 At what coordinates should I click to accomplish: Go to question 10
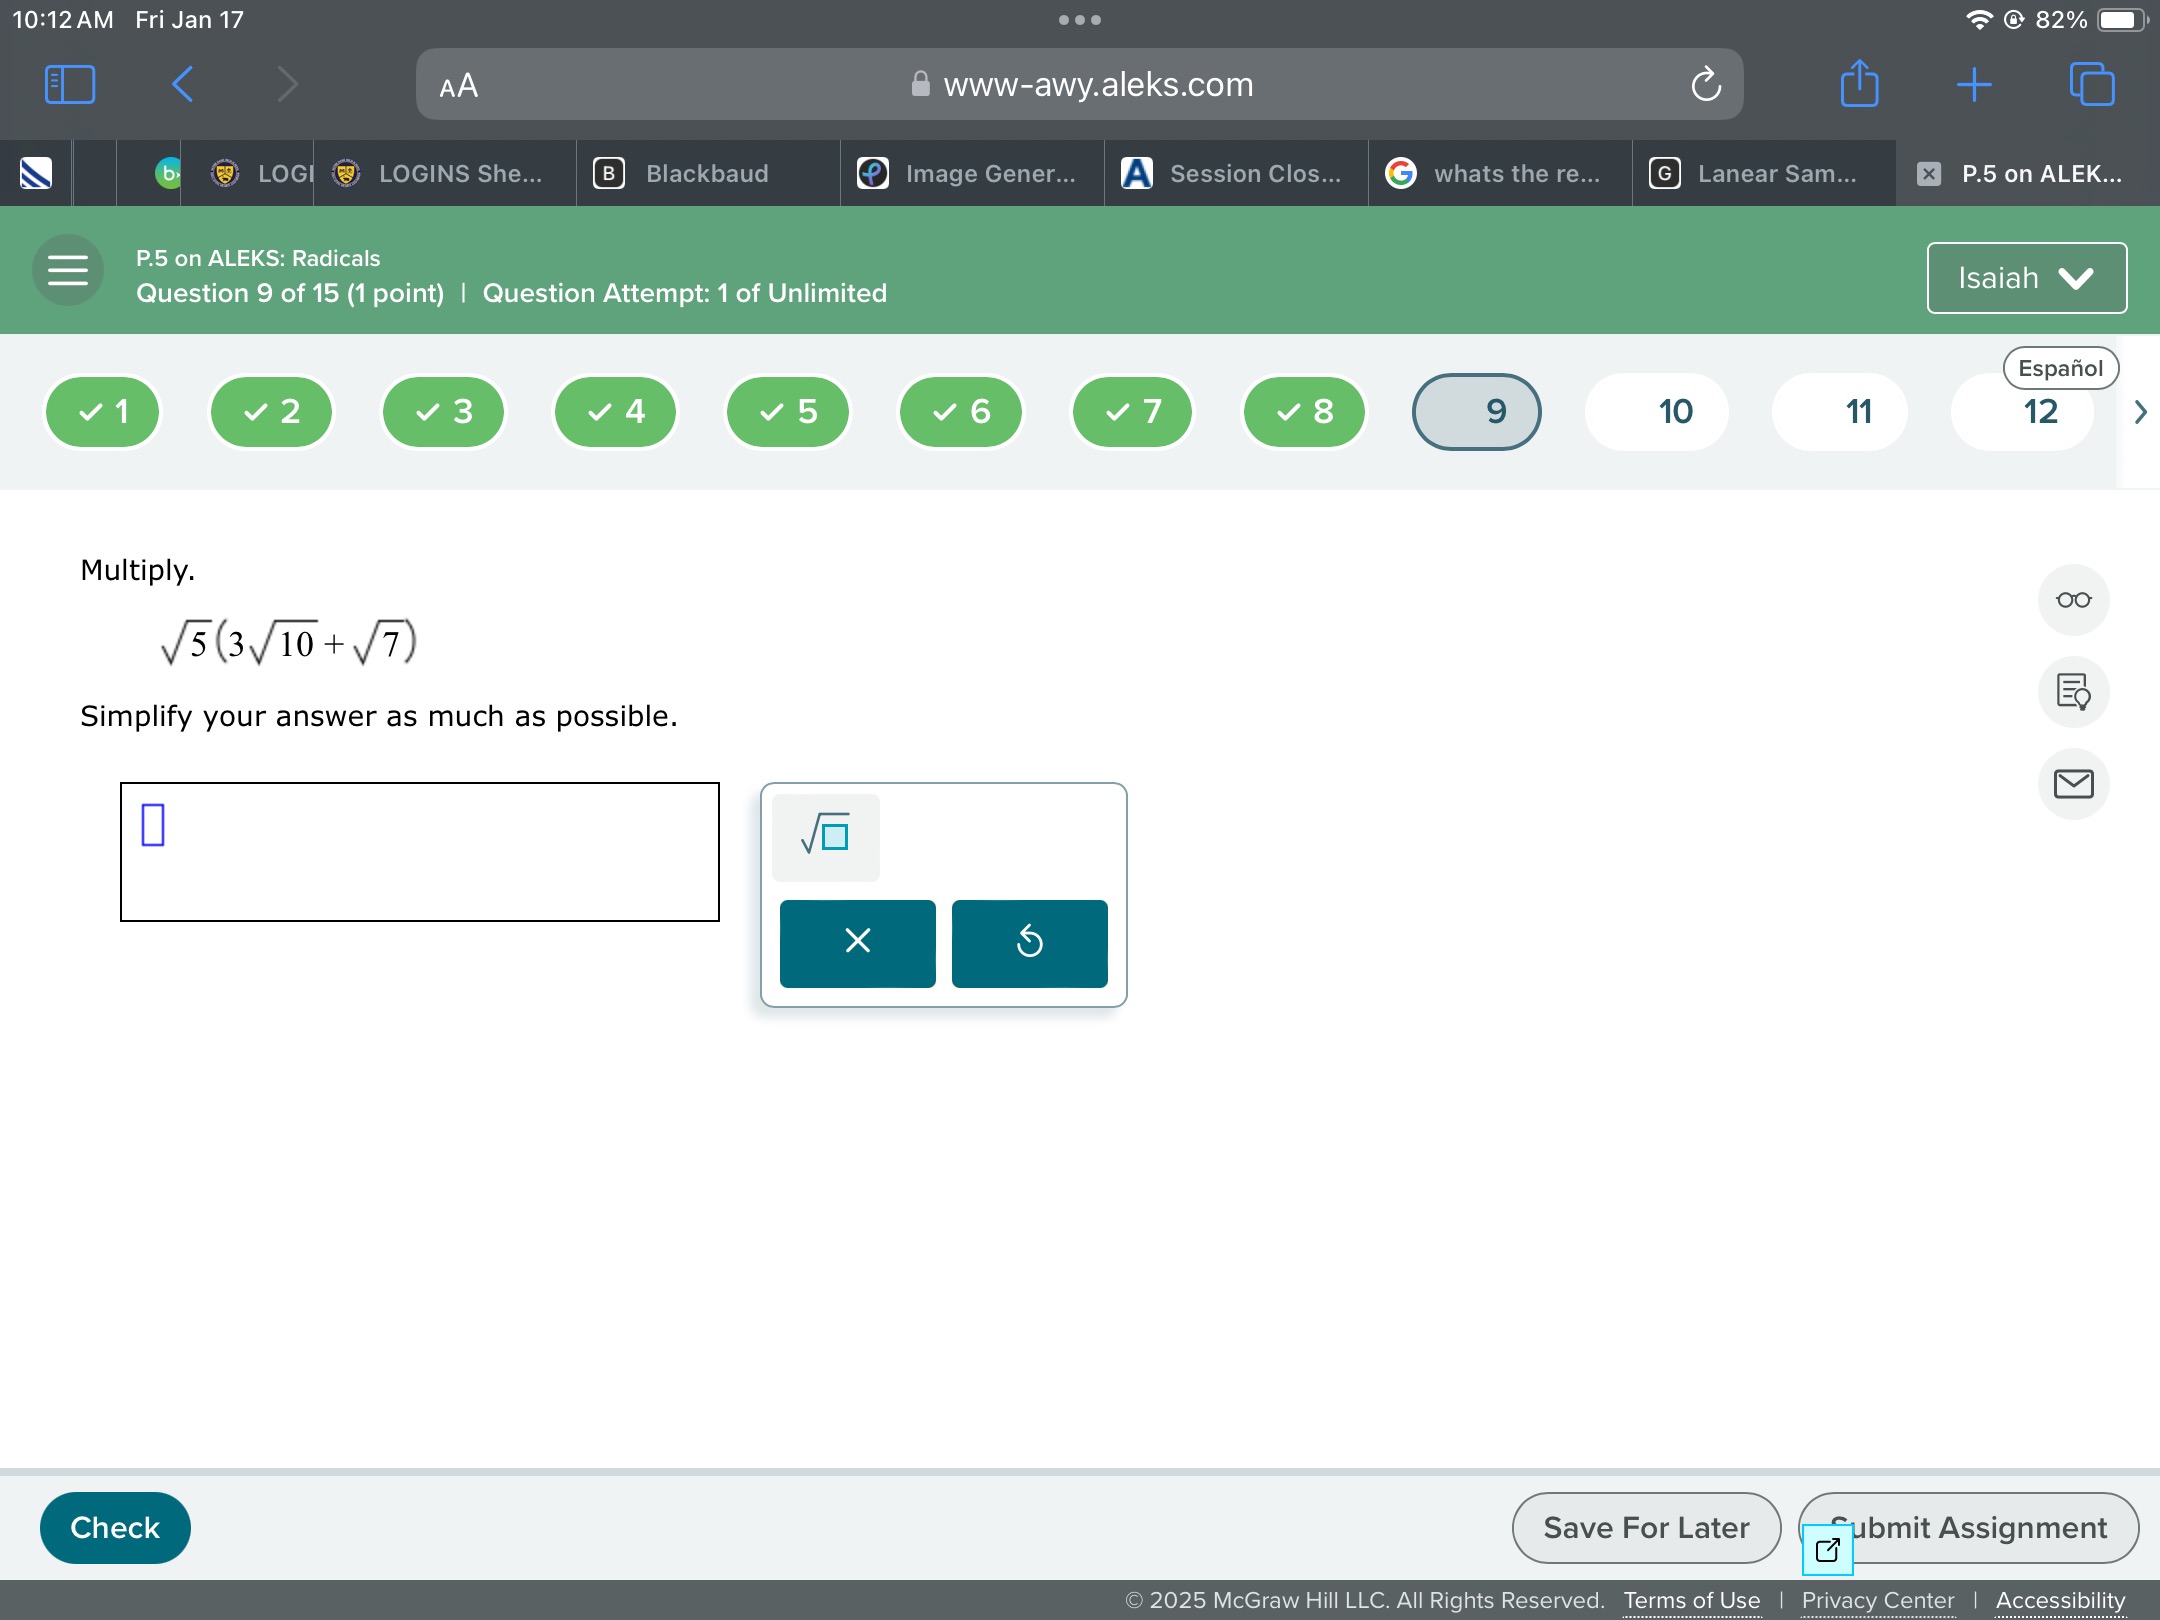click(x=1675, y=412)
